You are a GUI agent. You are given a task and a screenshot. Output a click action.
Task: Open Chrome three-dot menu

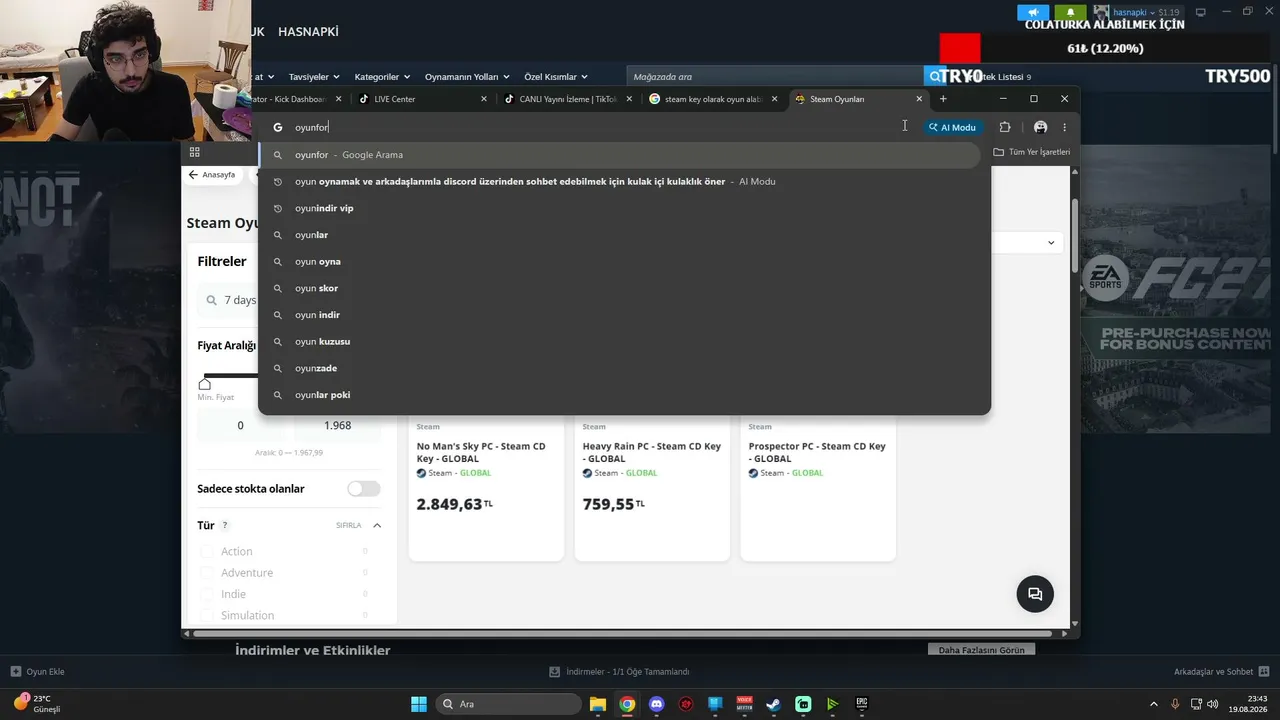tap(1065, 127)
